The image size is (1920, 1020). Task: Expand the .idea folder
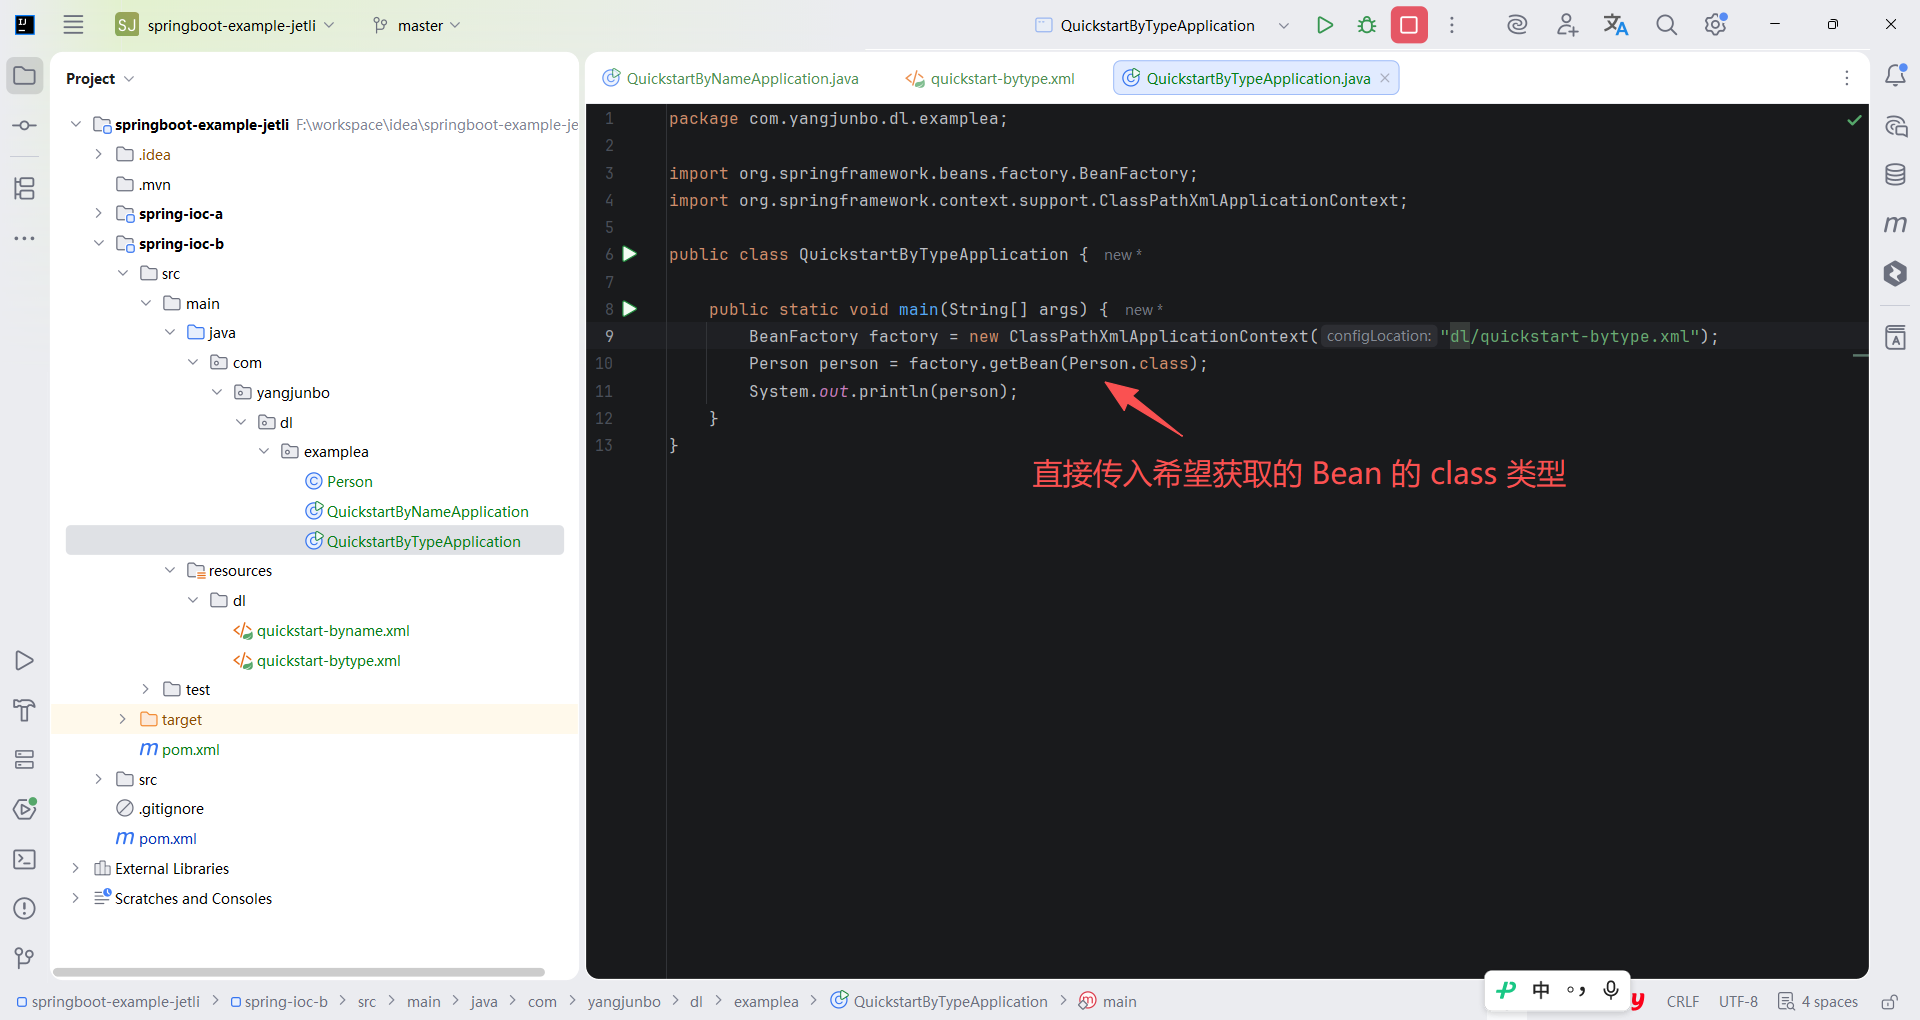click(x=98, y=154)
